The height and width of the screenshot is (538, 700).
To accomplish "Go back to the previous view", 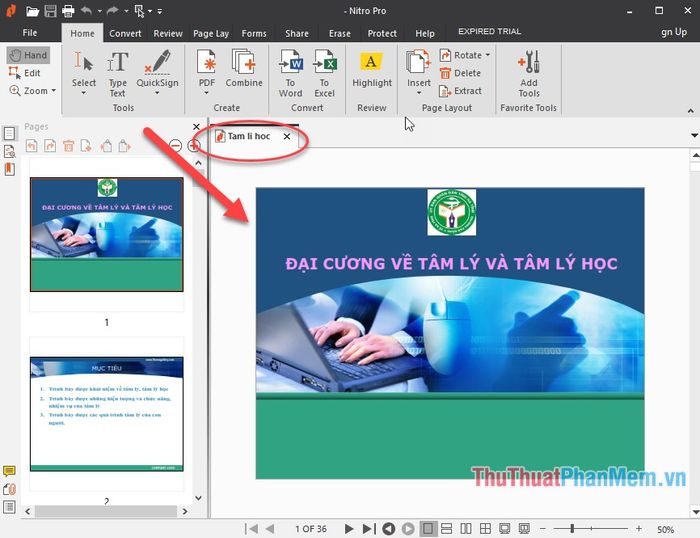I will (388, 529).
